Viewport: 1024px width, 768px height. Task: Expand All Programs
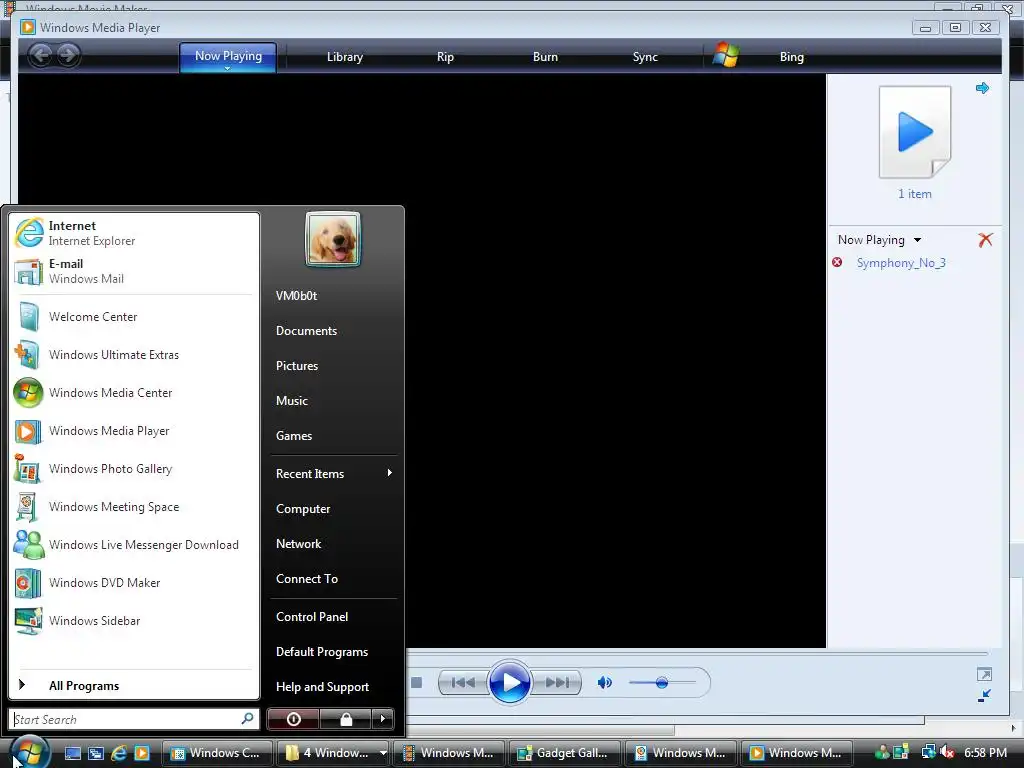(x=134, y=686)
